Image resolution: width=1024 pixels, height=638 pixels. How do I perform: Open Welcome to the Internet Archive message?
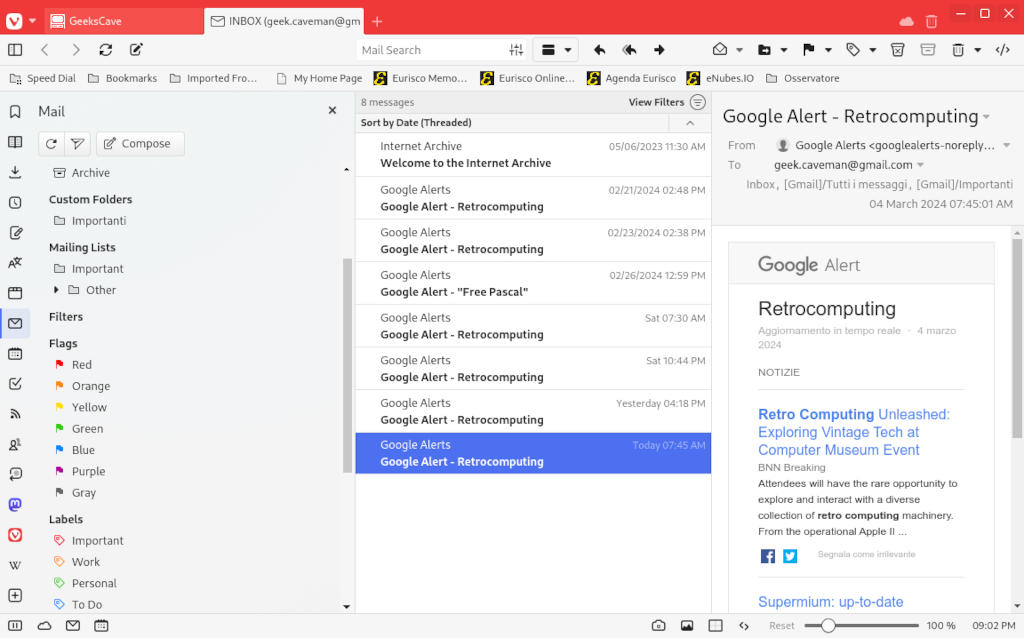coord(533,155)
